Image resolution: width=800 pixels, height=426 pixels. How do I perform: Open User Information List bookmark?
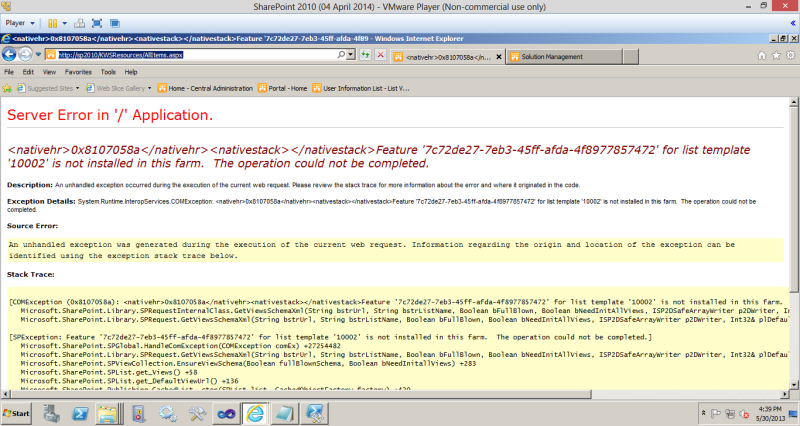pos(361,88)
